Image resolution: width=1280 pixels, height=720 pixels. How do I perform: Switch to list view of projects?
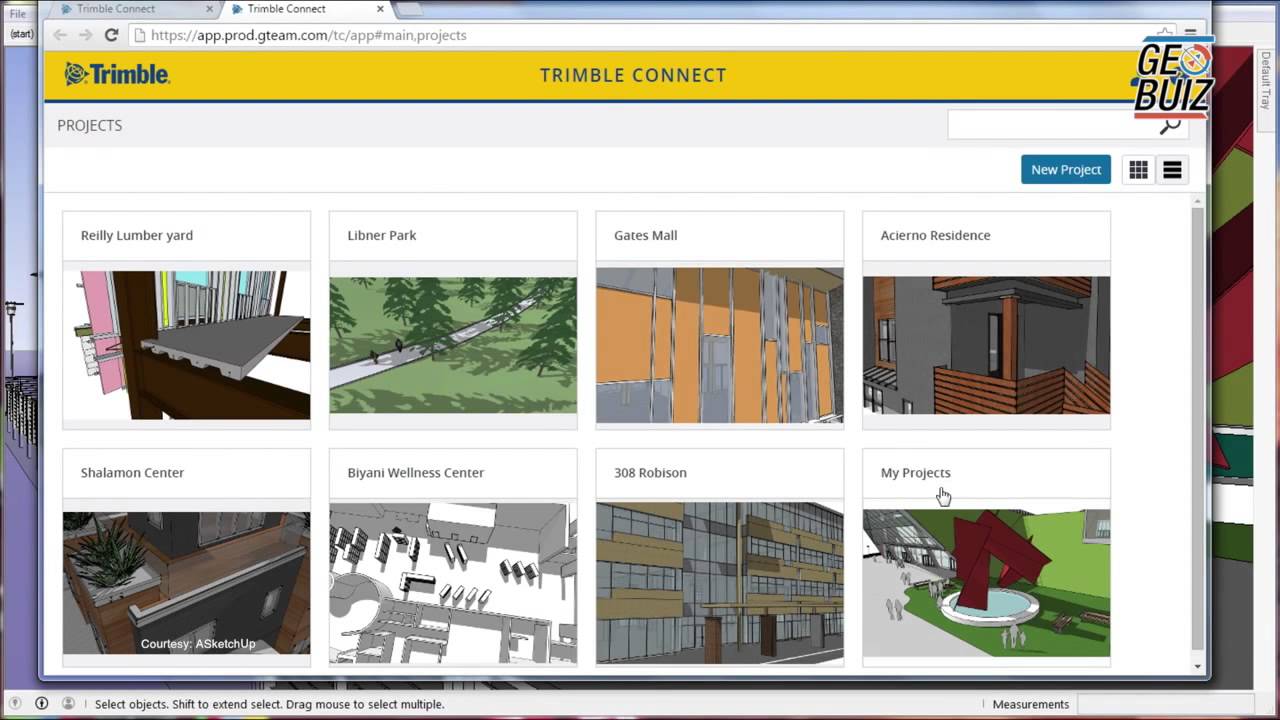pyautogui.click(x=1172, y=170)
